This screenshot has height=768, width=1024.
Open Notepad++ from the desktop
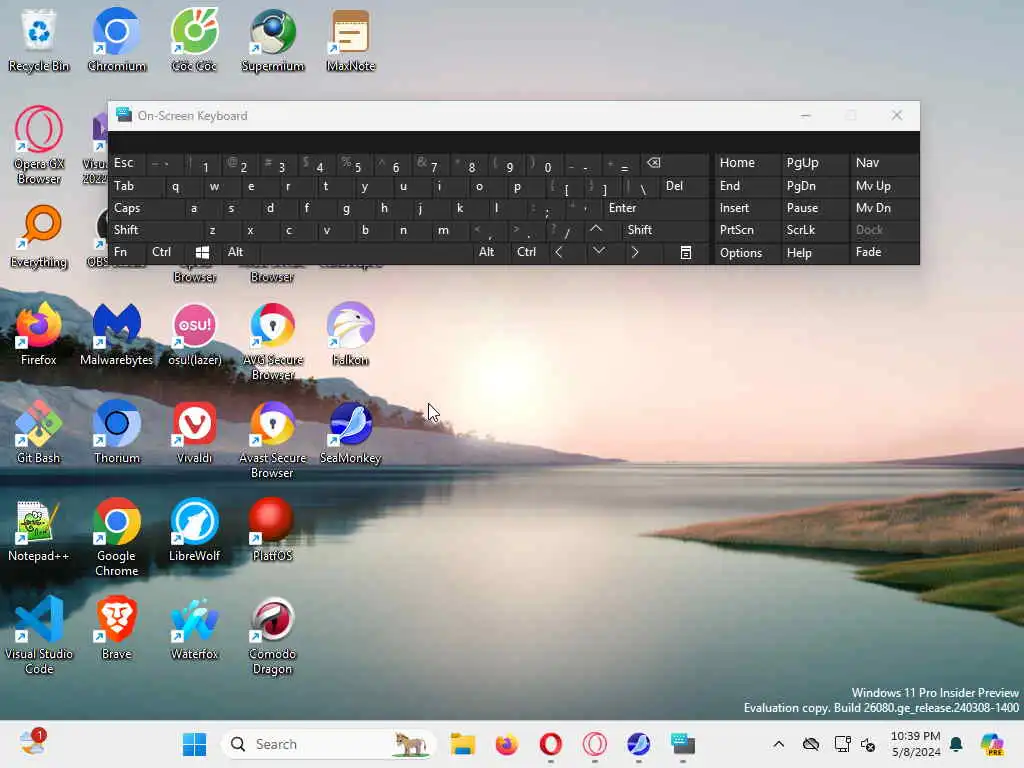click(x=39, y=530)
